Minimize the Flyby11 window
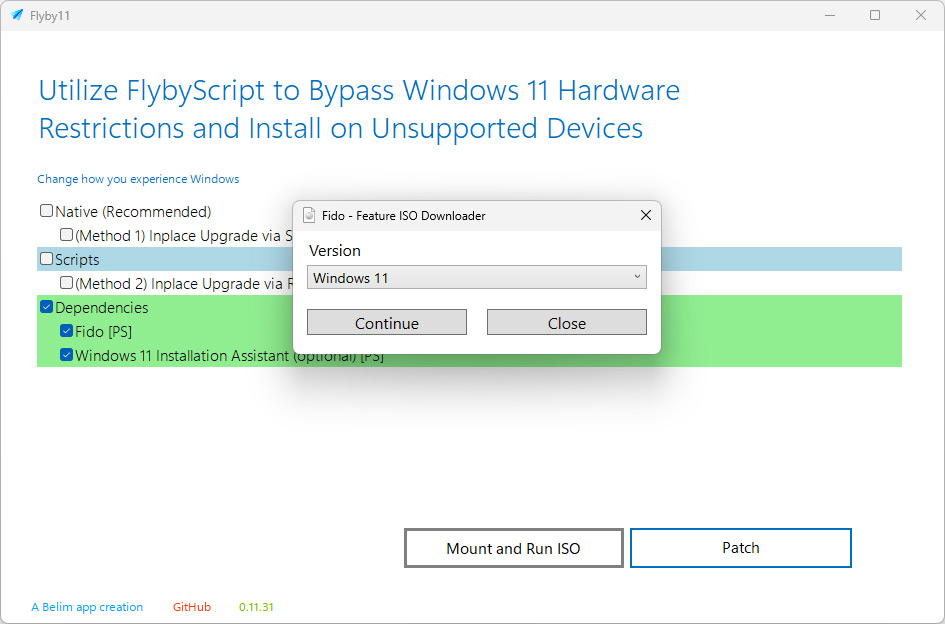945x624 pixels. point(830,15)
